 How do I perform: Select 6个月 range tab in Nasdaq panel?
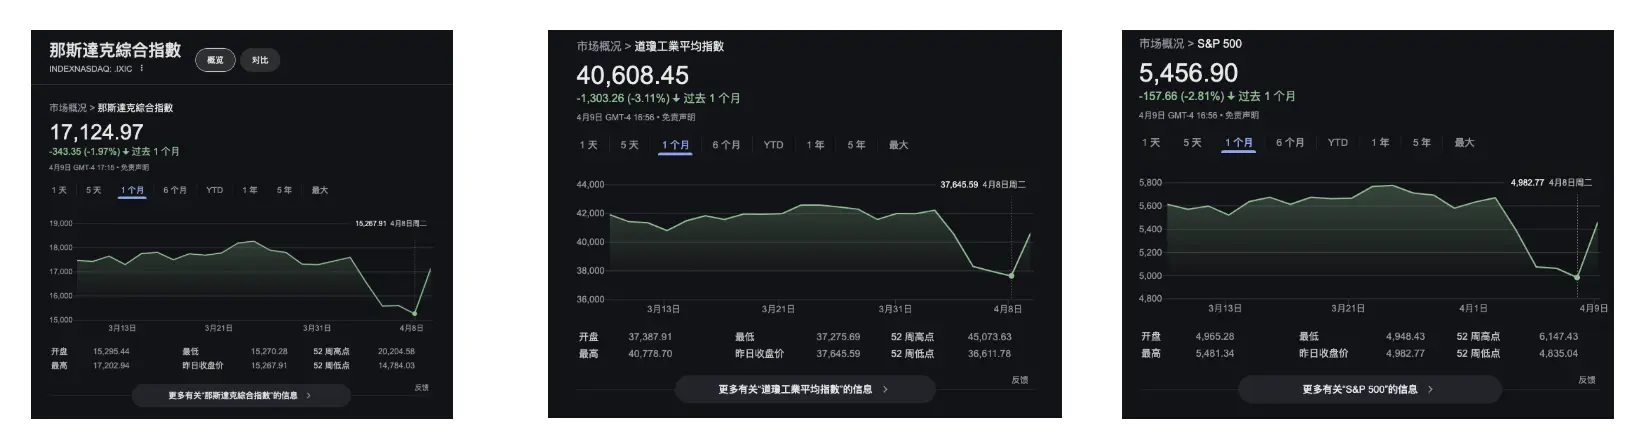click(x=175, y=190)
